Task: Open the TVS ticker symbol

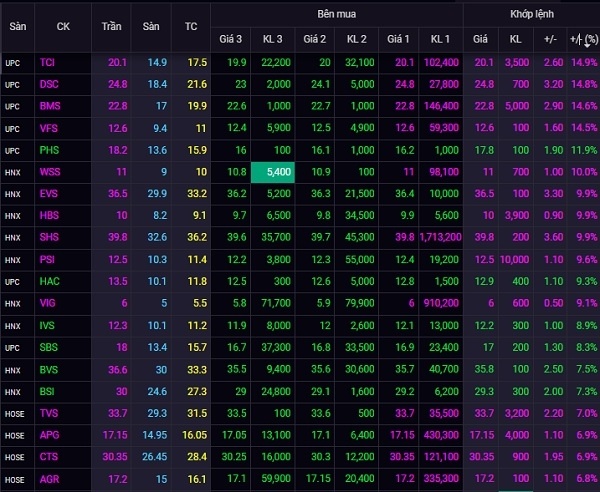Action: [49, 414]
